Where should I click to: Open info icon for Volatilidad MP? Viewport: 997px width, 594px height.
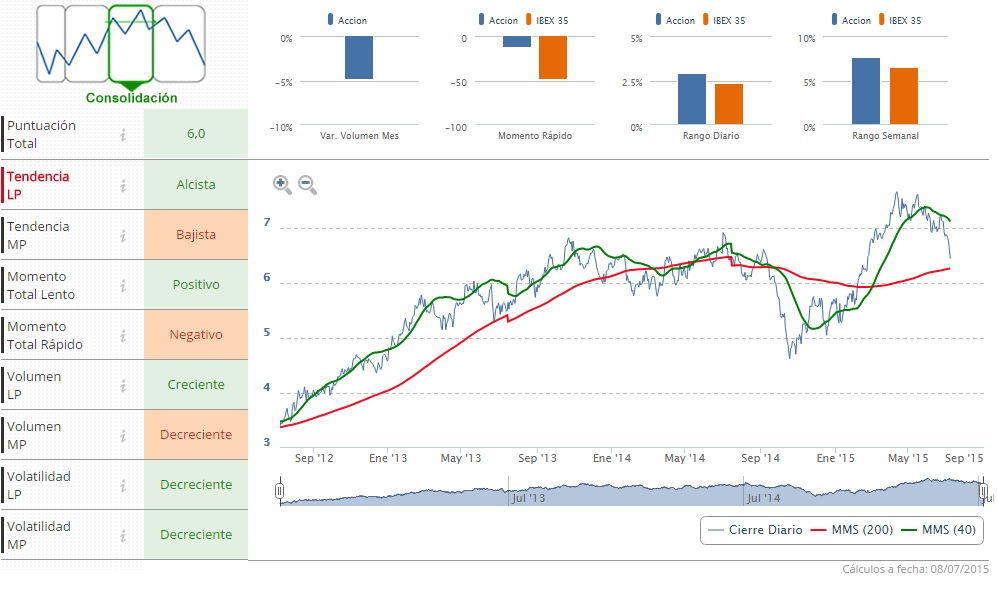coord(123,535)
